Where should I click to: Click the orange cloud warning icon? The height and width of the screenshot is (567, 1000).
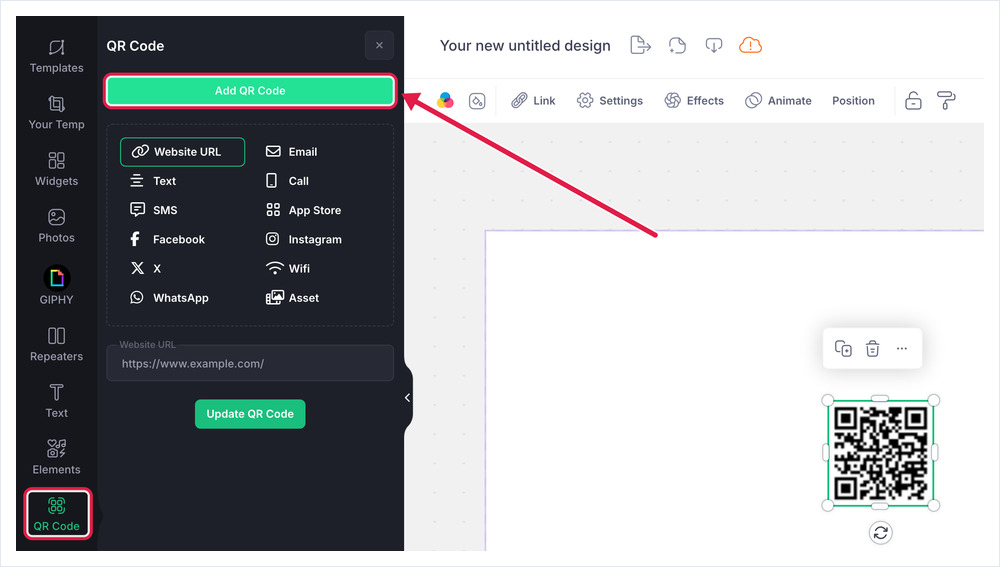[750, 45]
